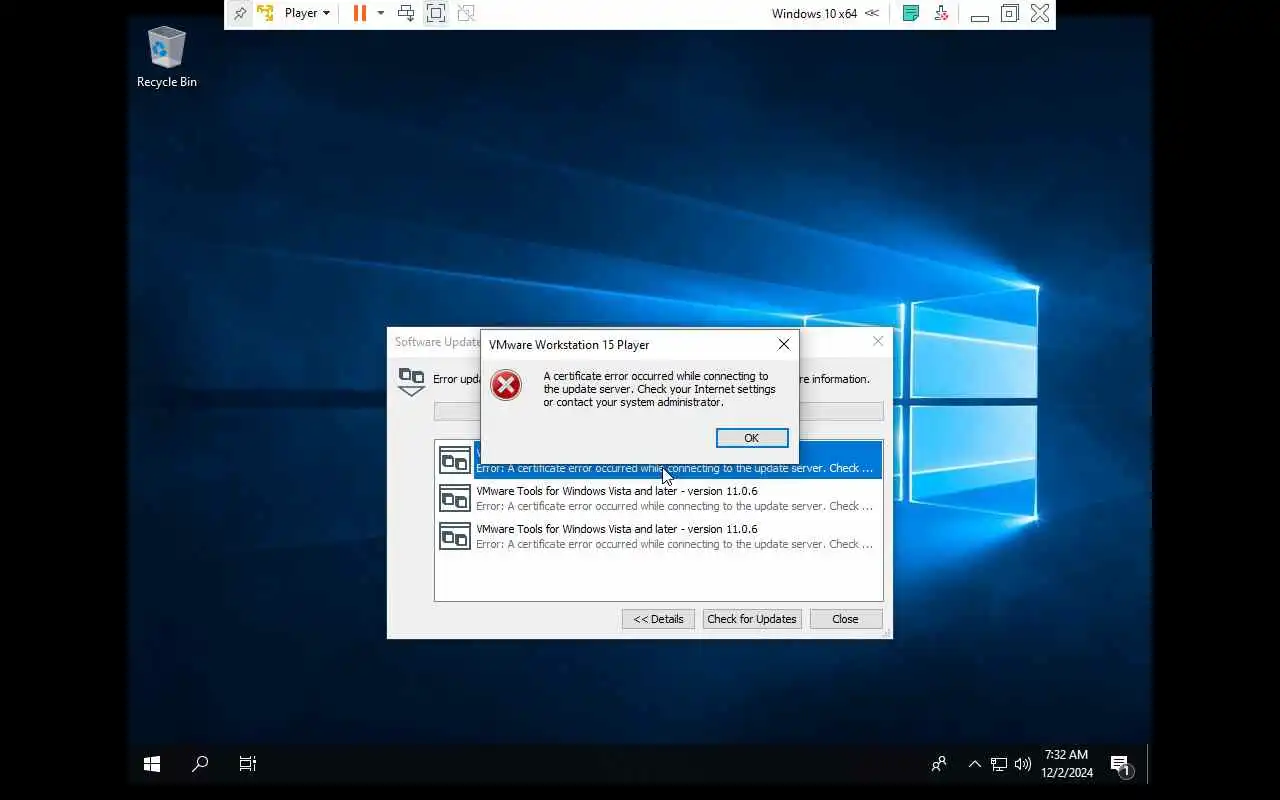Image resolution: width=1280 pixels, height=800 pixels.
Task: Click the Software Updates window title
Action: (437, 341)
